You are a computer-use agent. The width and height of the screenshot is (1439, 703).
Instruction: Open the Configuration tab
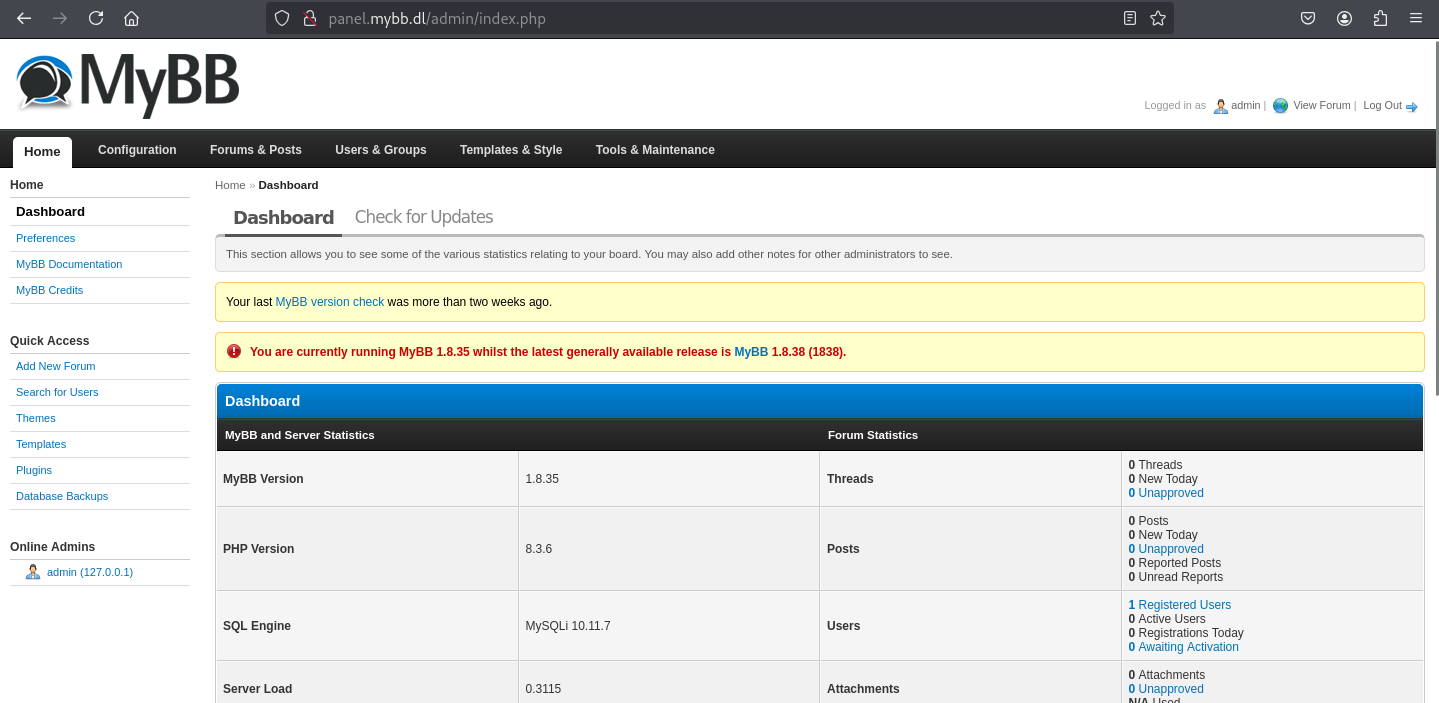click(137, 150)
